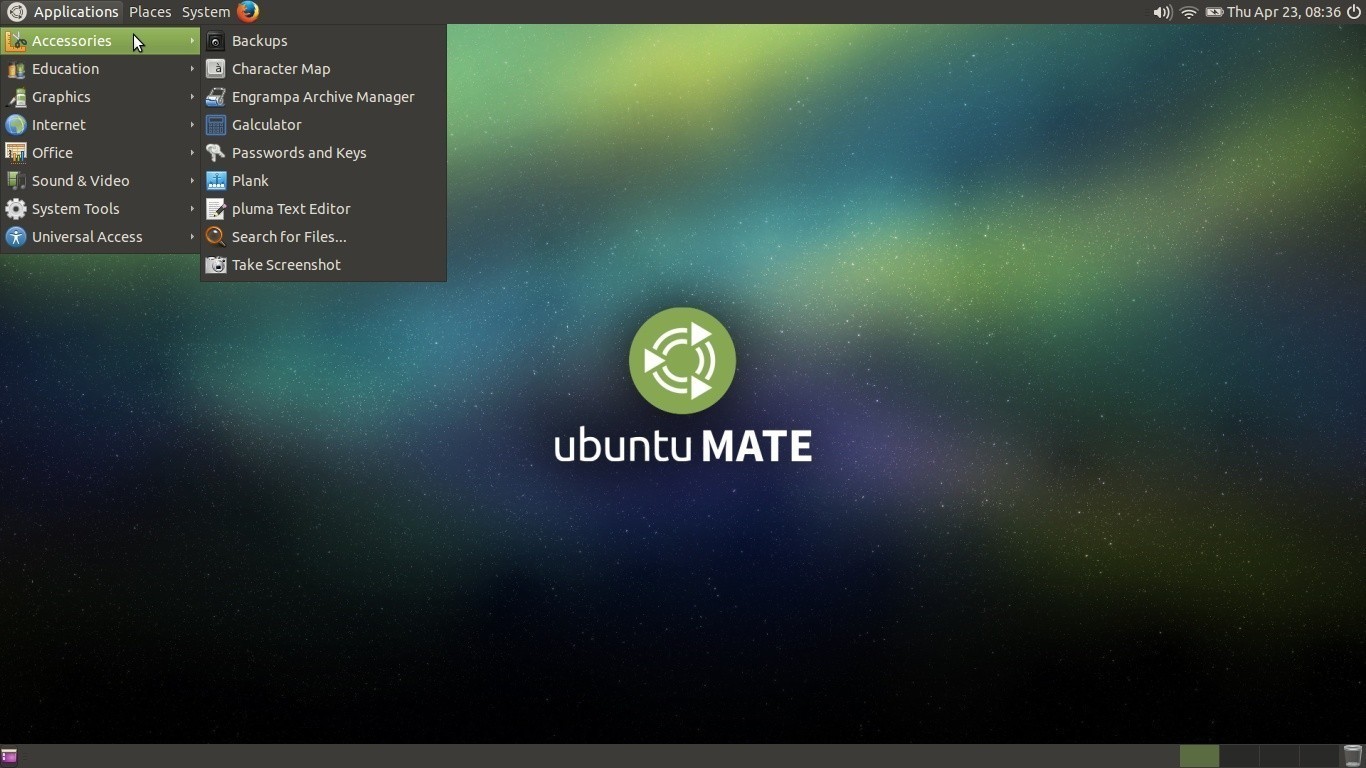
Task: Open the volume speaker icon
Action: pos(1161,12)
